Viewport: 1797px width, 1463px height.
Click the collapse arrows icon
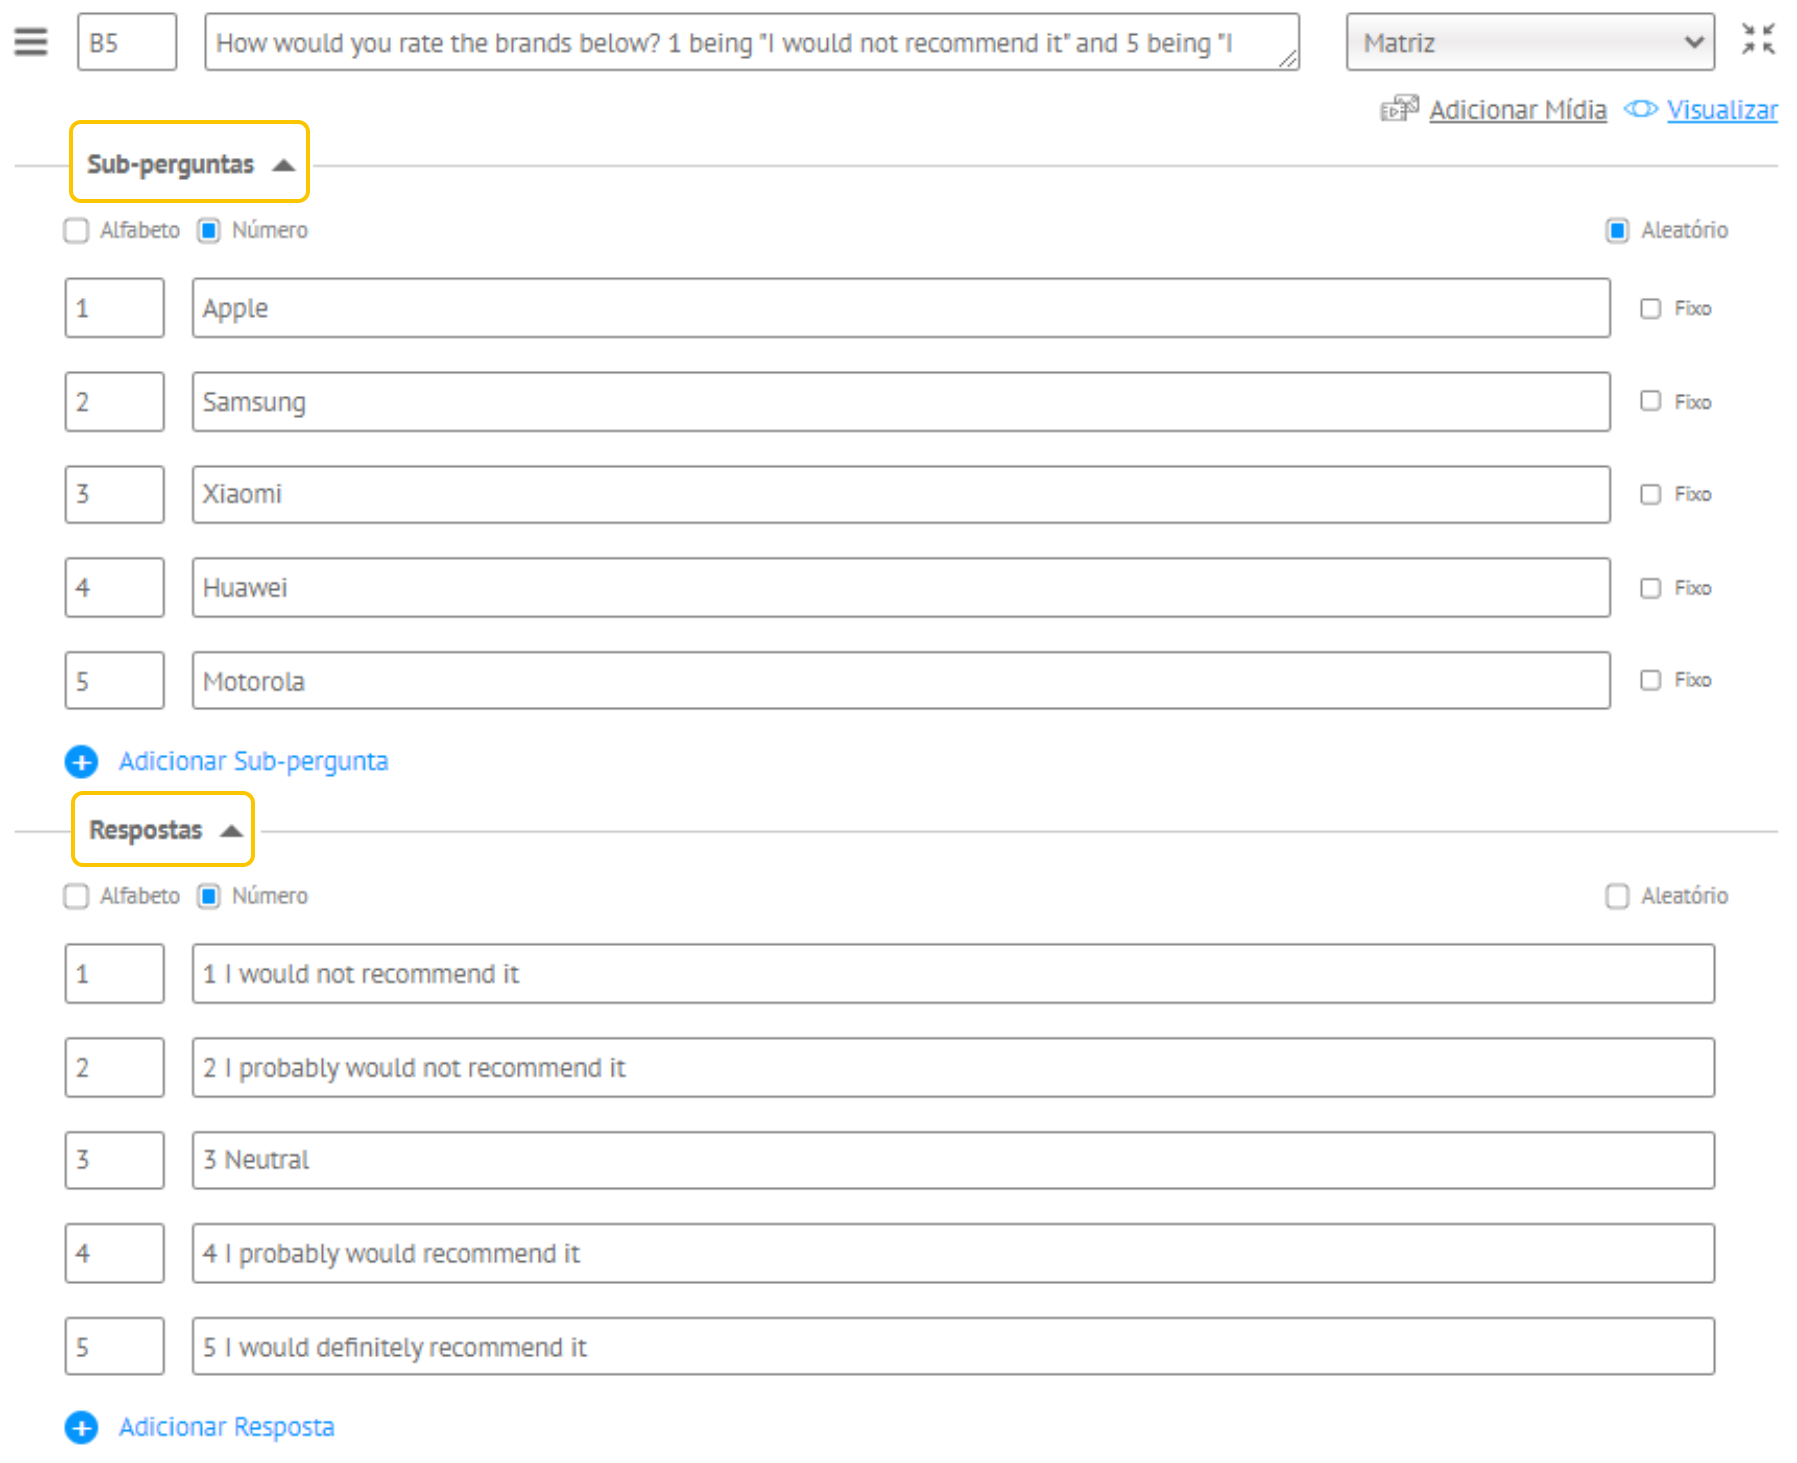pyautogui.click(x=1757, y=39)
